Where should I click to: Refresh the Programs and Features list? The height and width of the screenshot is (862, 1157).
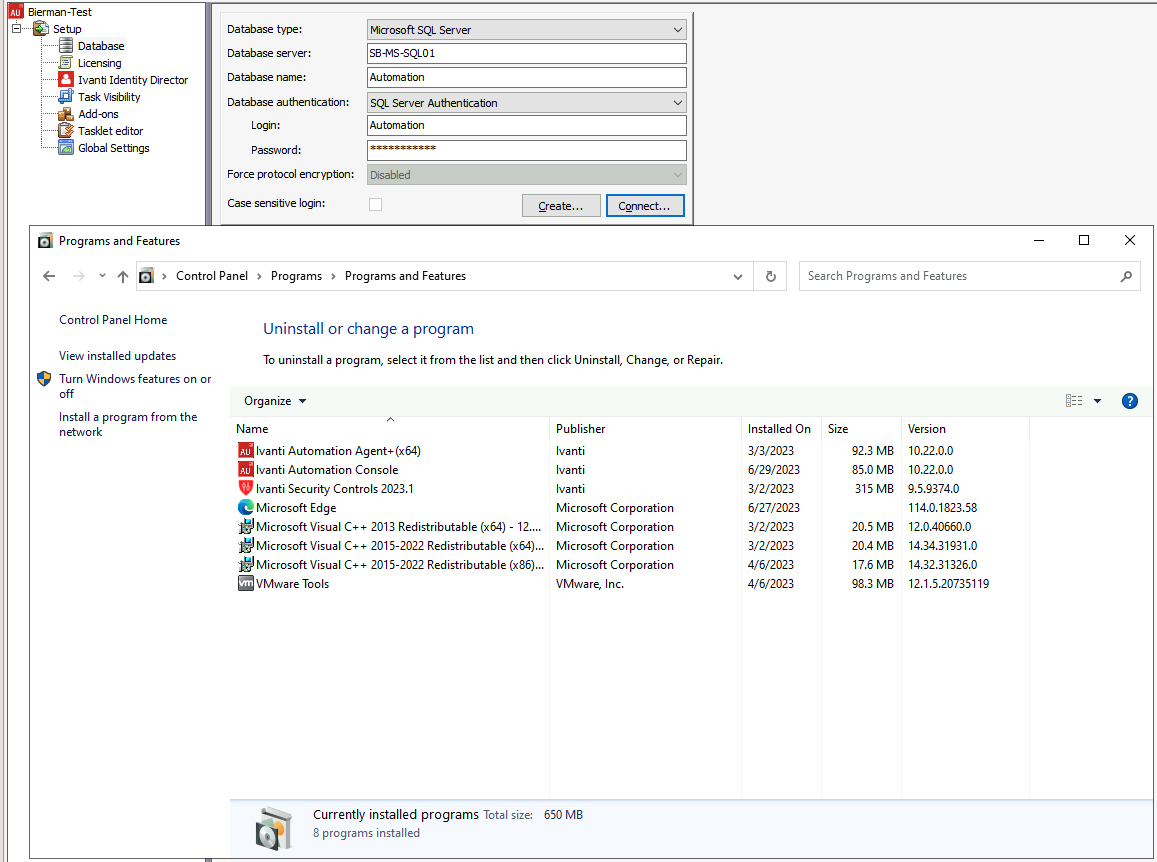(x=770, y=276)
